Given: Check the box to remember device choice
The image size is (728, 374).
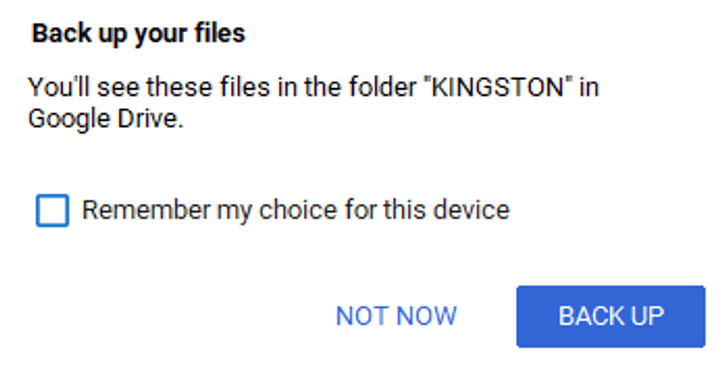Looking at the screenshot, I should (52, 210).
